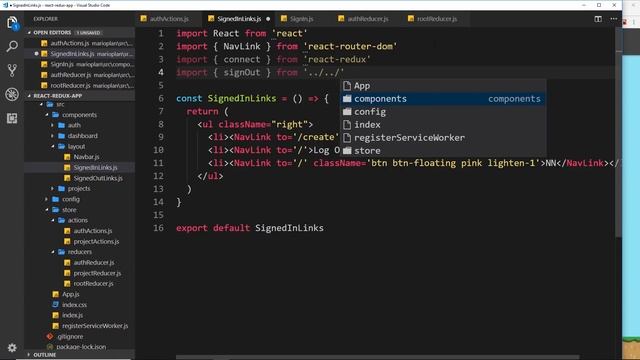Screen dimensions: 640x360
Task: Open authActions.js under actions folder
Action: coord(80,231)
